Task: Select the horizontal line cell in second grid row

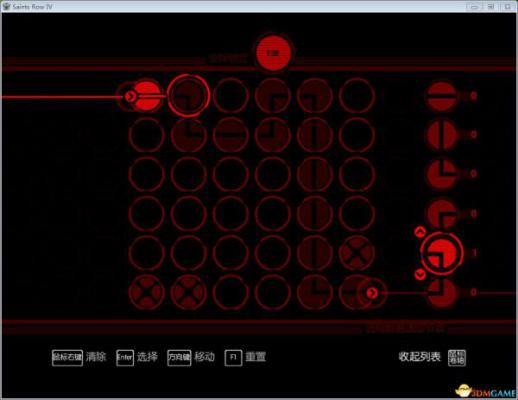Action: pyautogui.click(x=231, y=135)
